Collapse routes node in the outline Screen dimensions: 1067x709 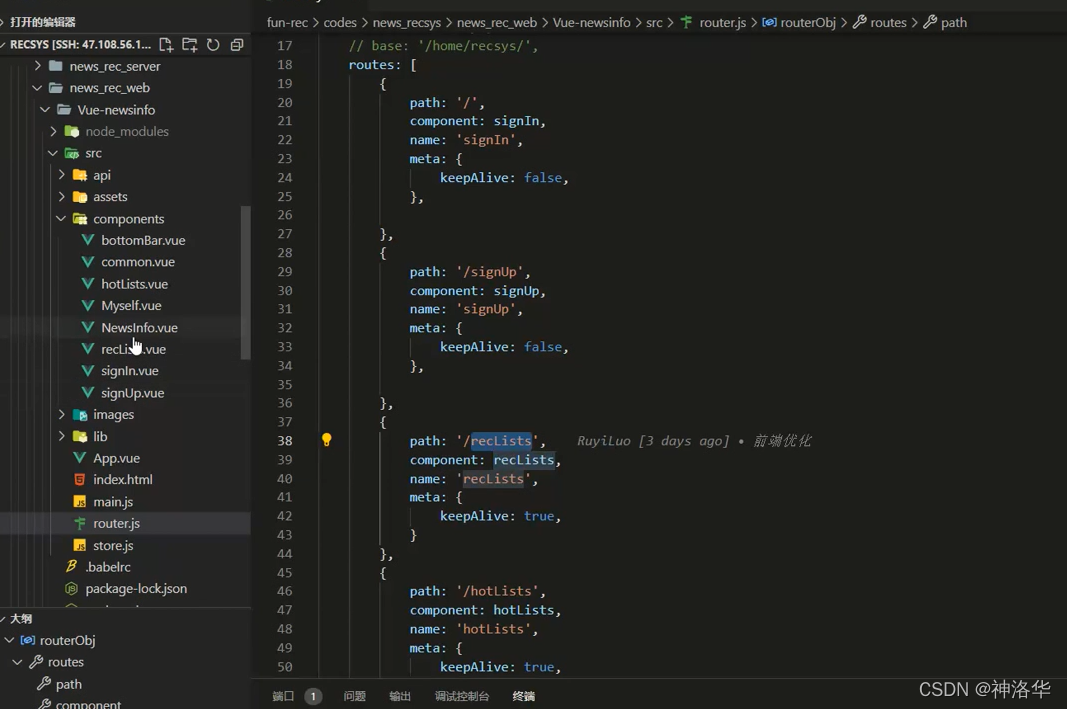click(18, 662)
